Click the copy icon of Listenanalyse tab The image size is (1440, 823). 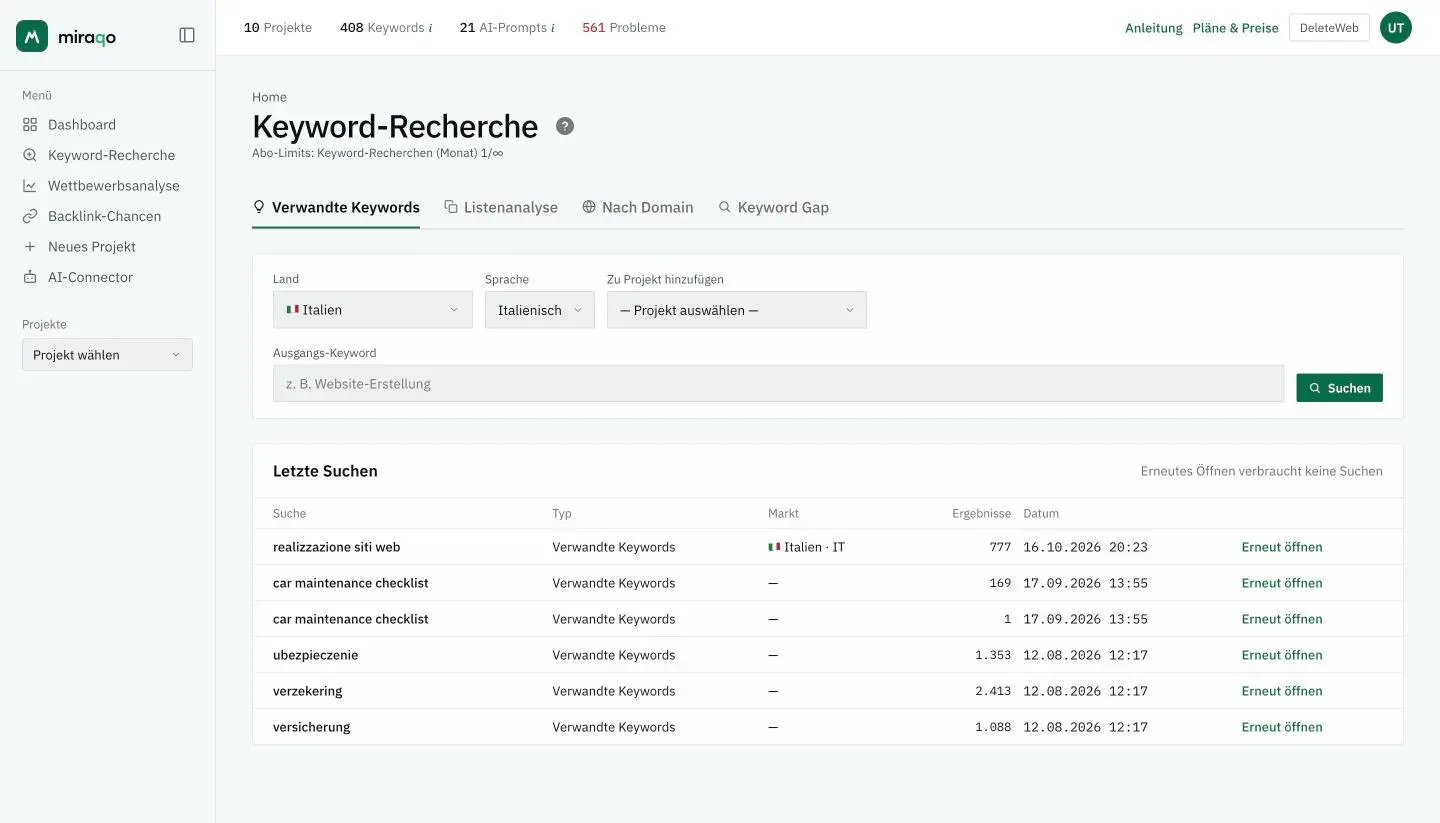(x=451, y=207)
